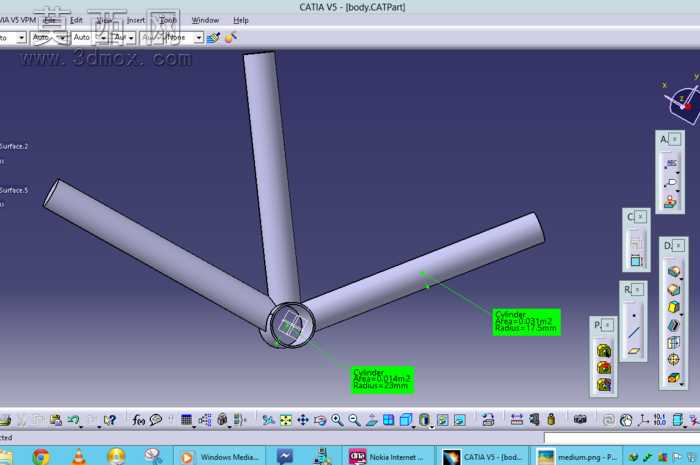700x465 pixels.
Task: Click the Surface.5 tree item
Action: [14, 190]
